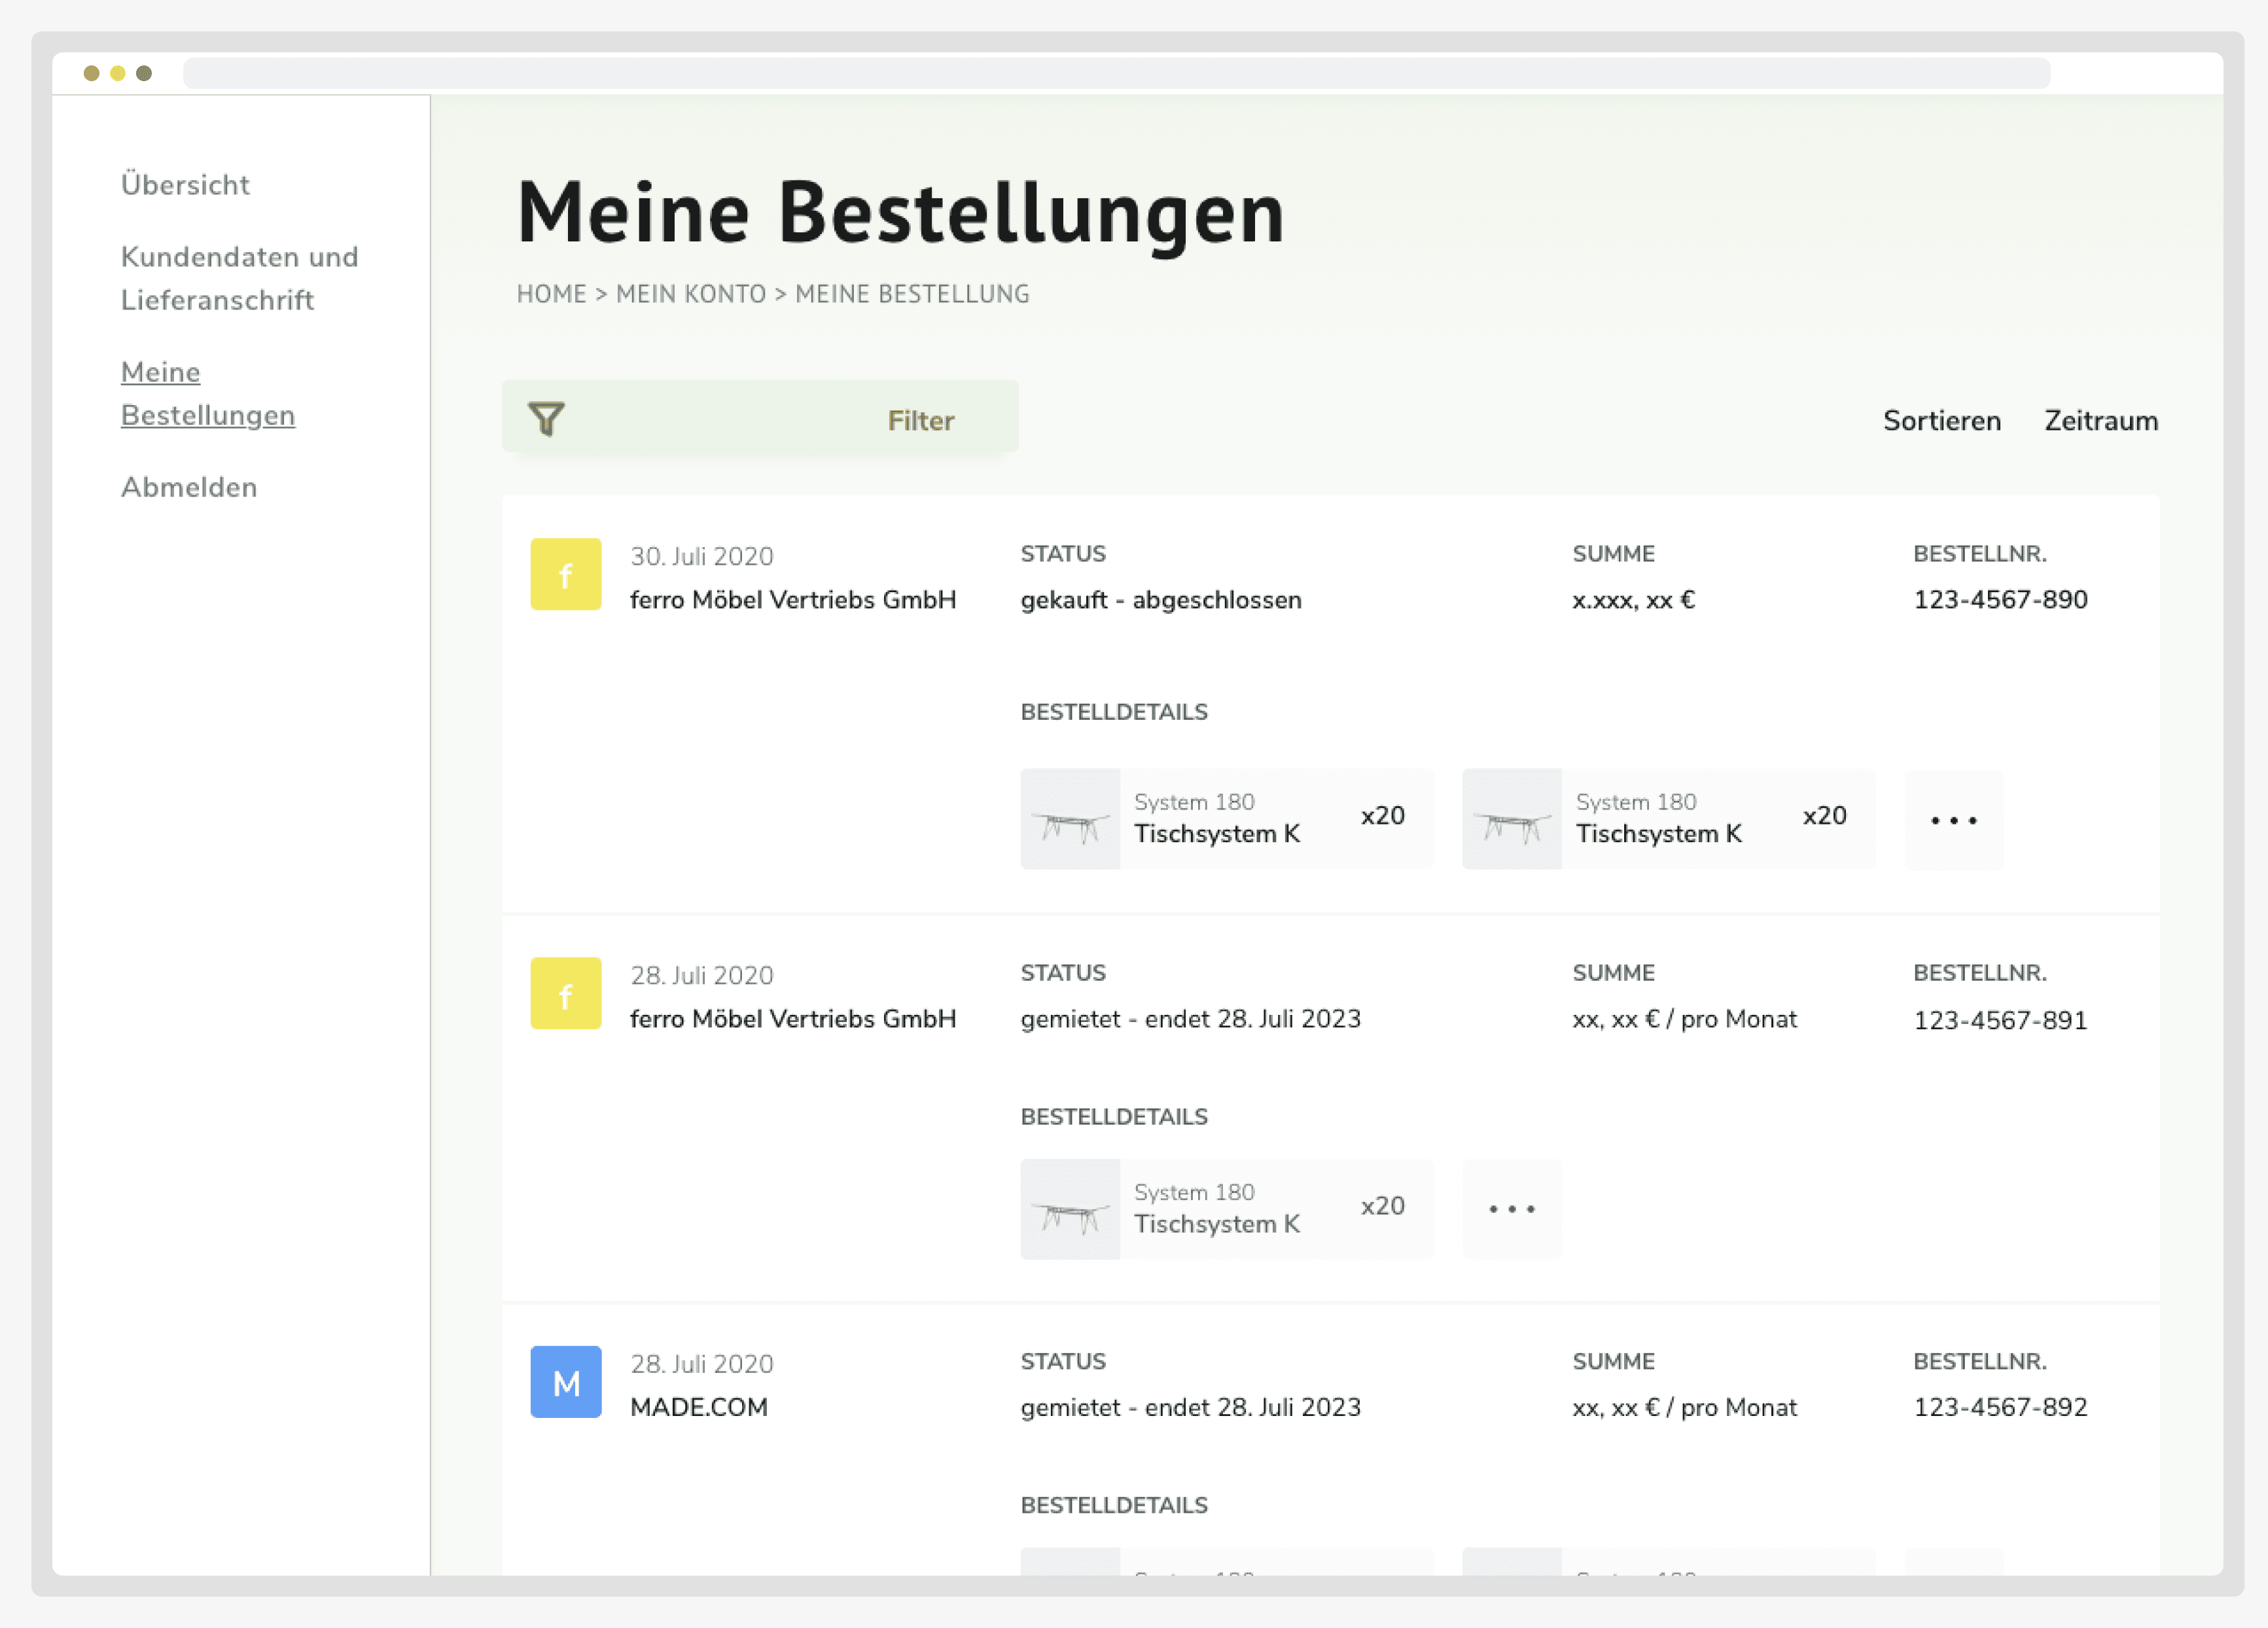2268x1628 pixels.
Task: Click the browser address bar
Action: point(1115,73)
